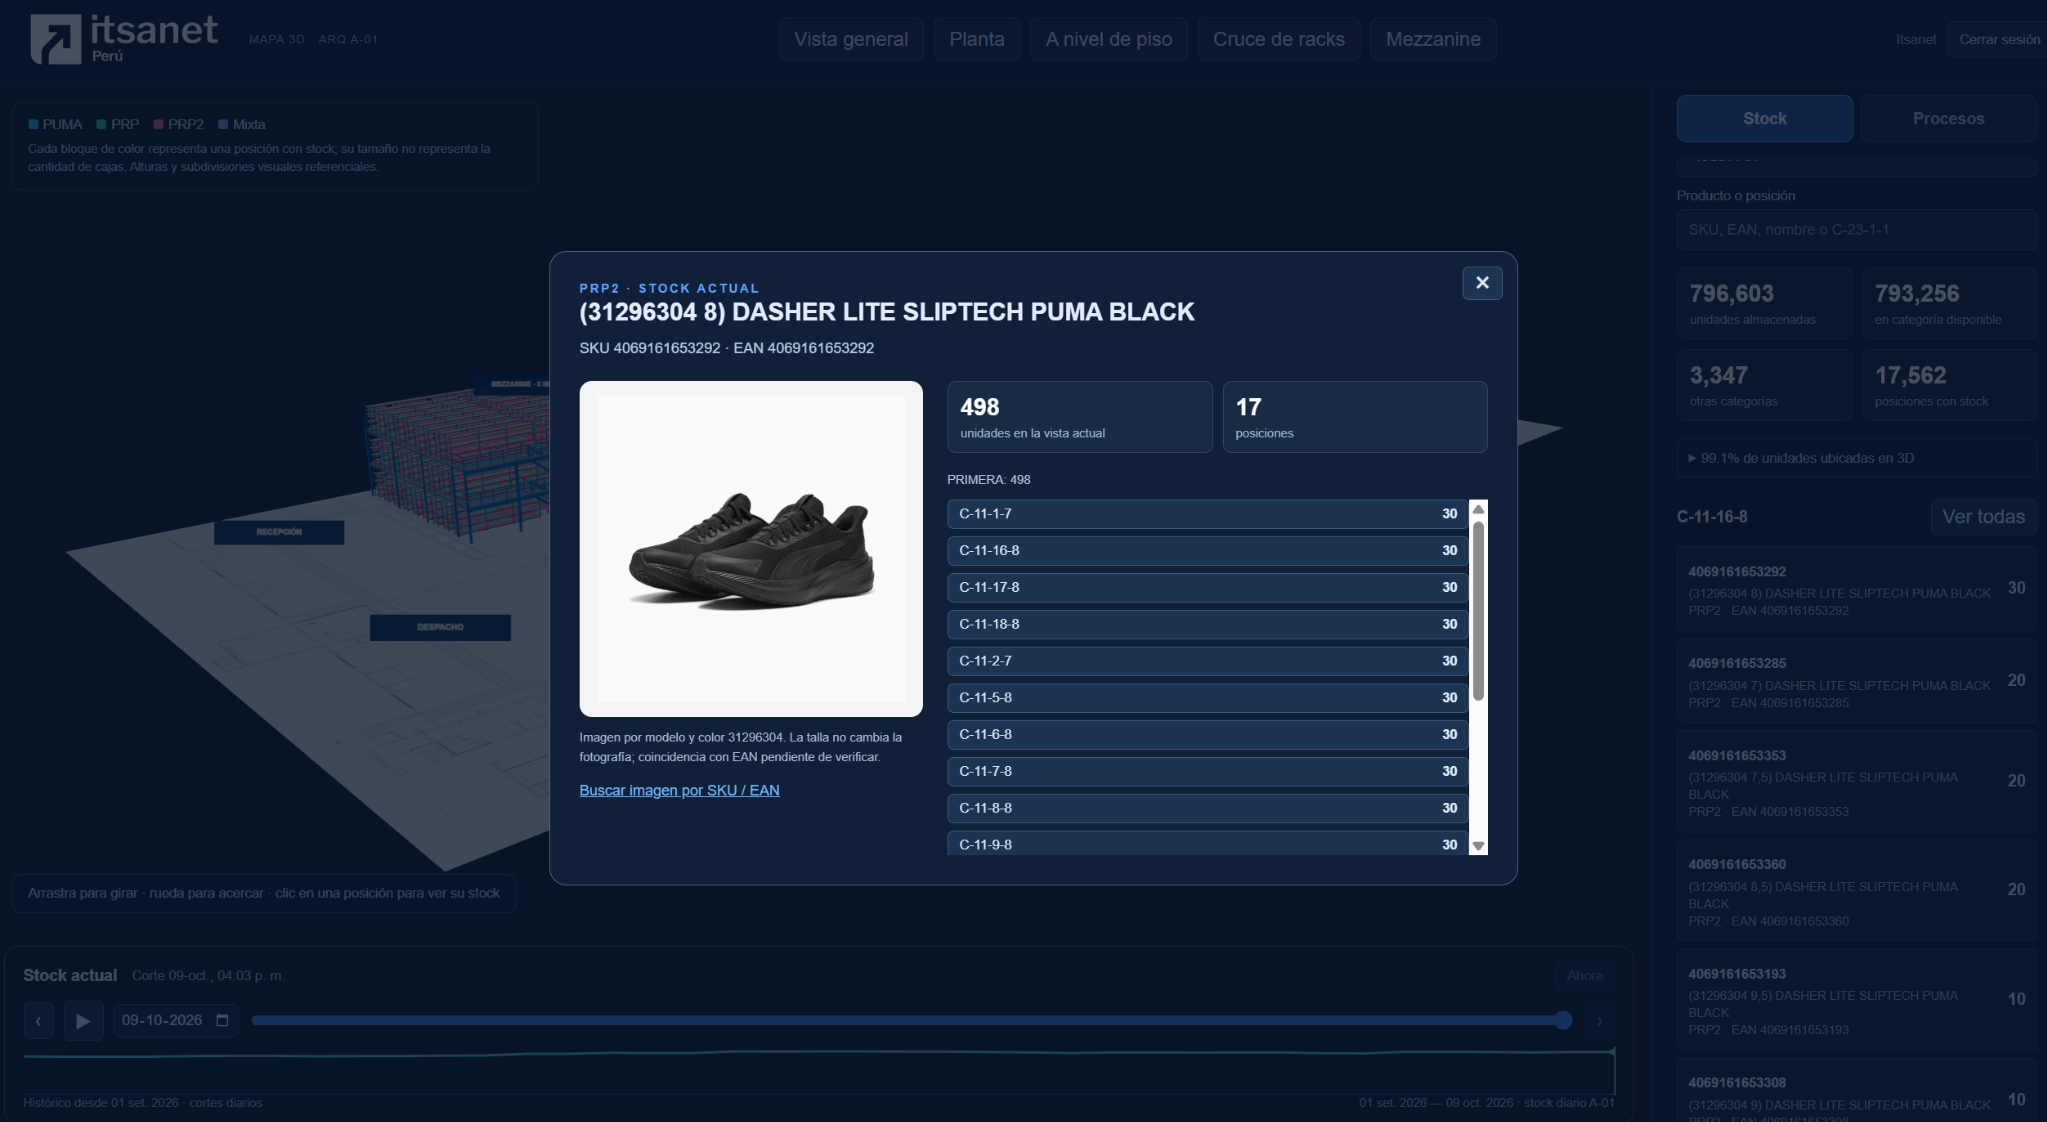Click Cerrar sesión button

[x=1999, y=39]
